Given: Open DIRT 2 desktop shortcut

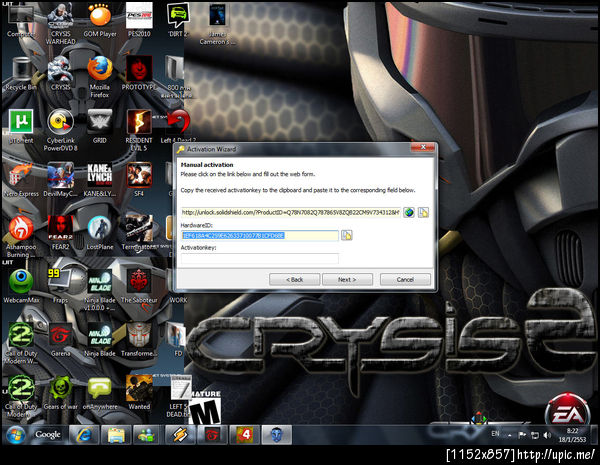Looking at the screenshot, I should pyautogui.click(x=178, y=20).
